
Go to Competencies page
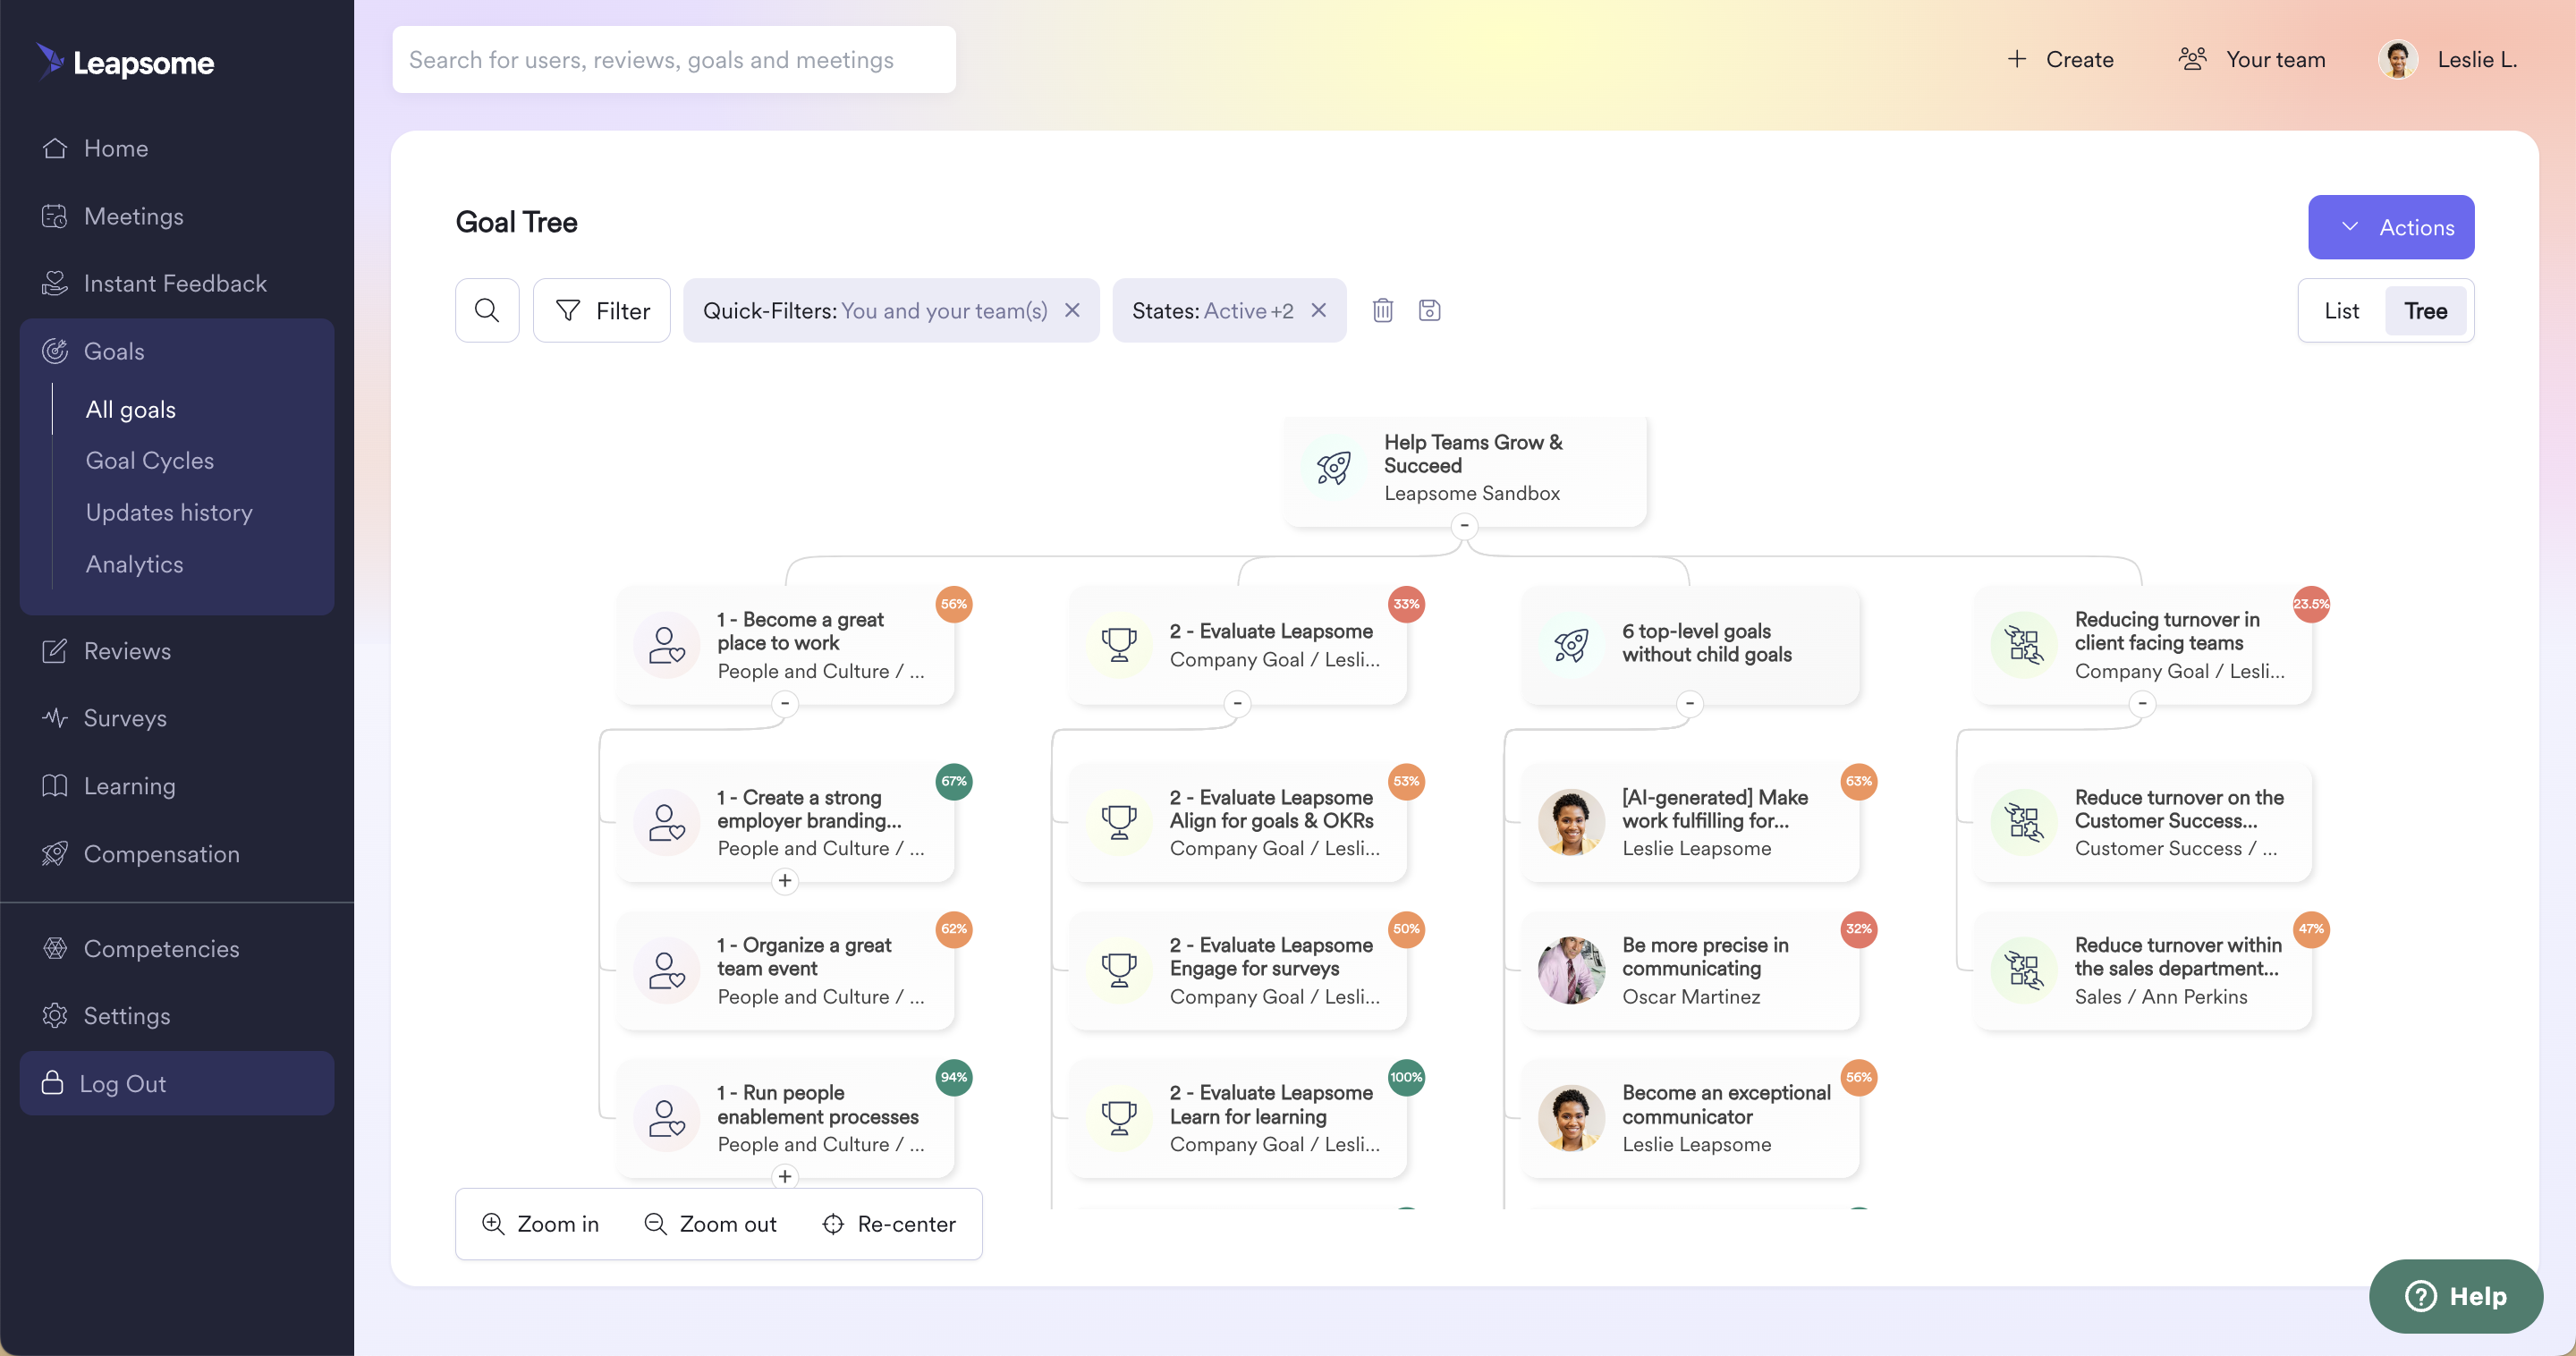pyautogui.click(x=161, y=948)
